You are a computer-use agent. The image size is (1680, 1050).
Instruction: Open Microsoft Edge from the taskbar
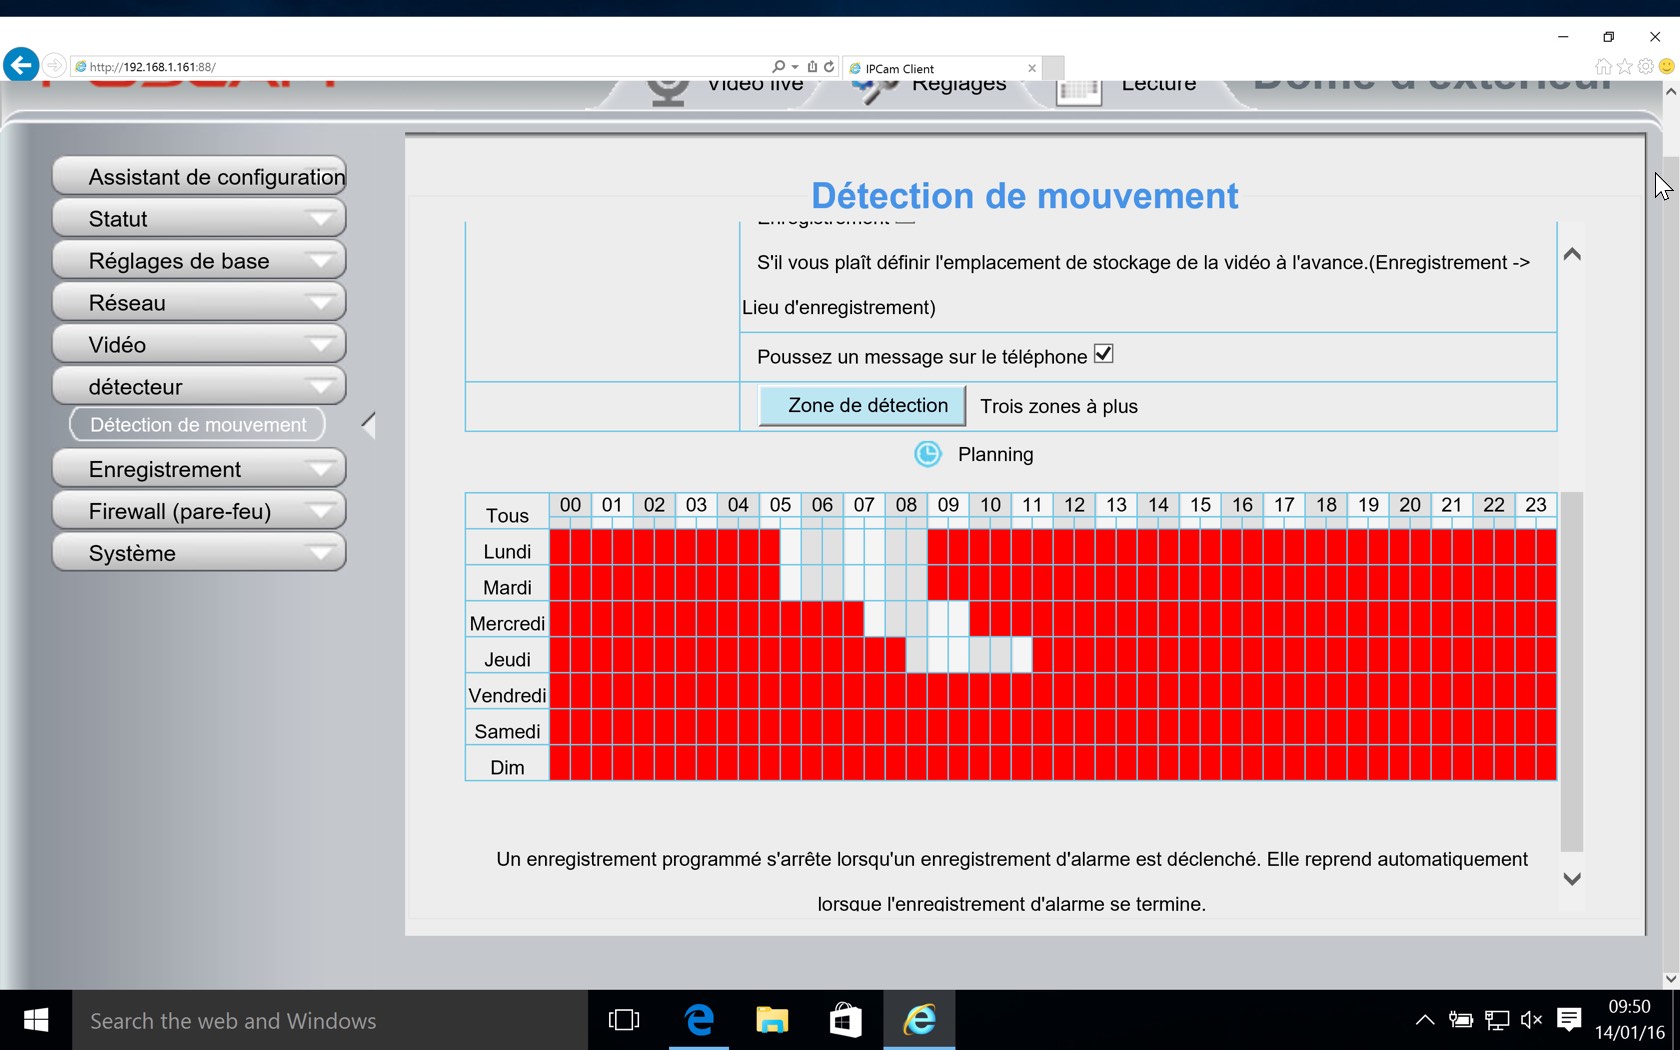coord(699,1020)
